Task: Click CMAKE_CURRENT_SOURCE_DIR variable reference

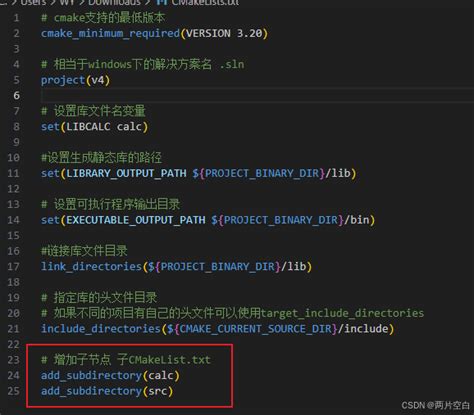Action: point(256,329)
